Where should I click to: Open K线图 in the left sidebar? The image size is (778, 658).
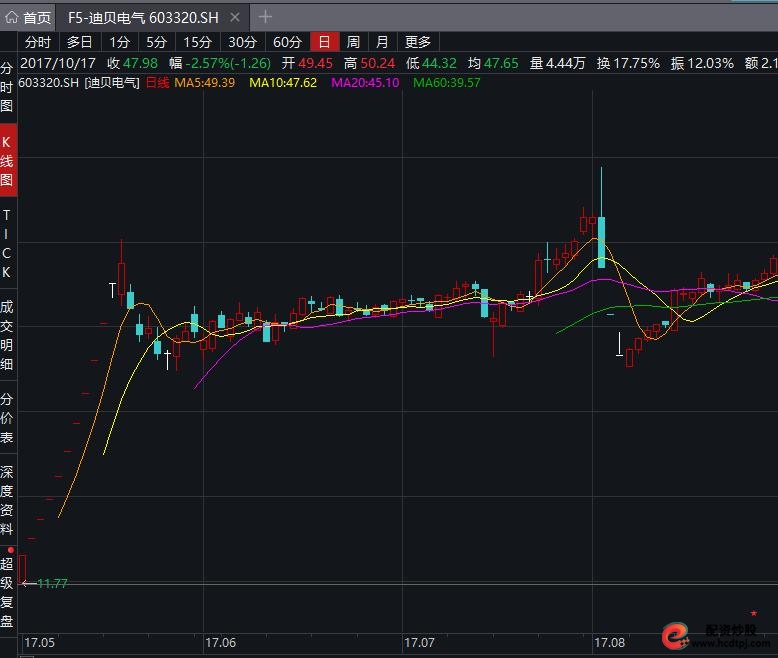click(7, 161)
